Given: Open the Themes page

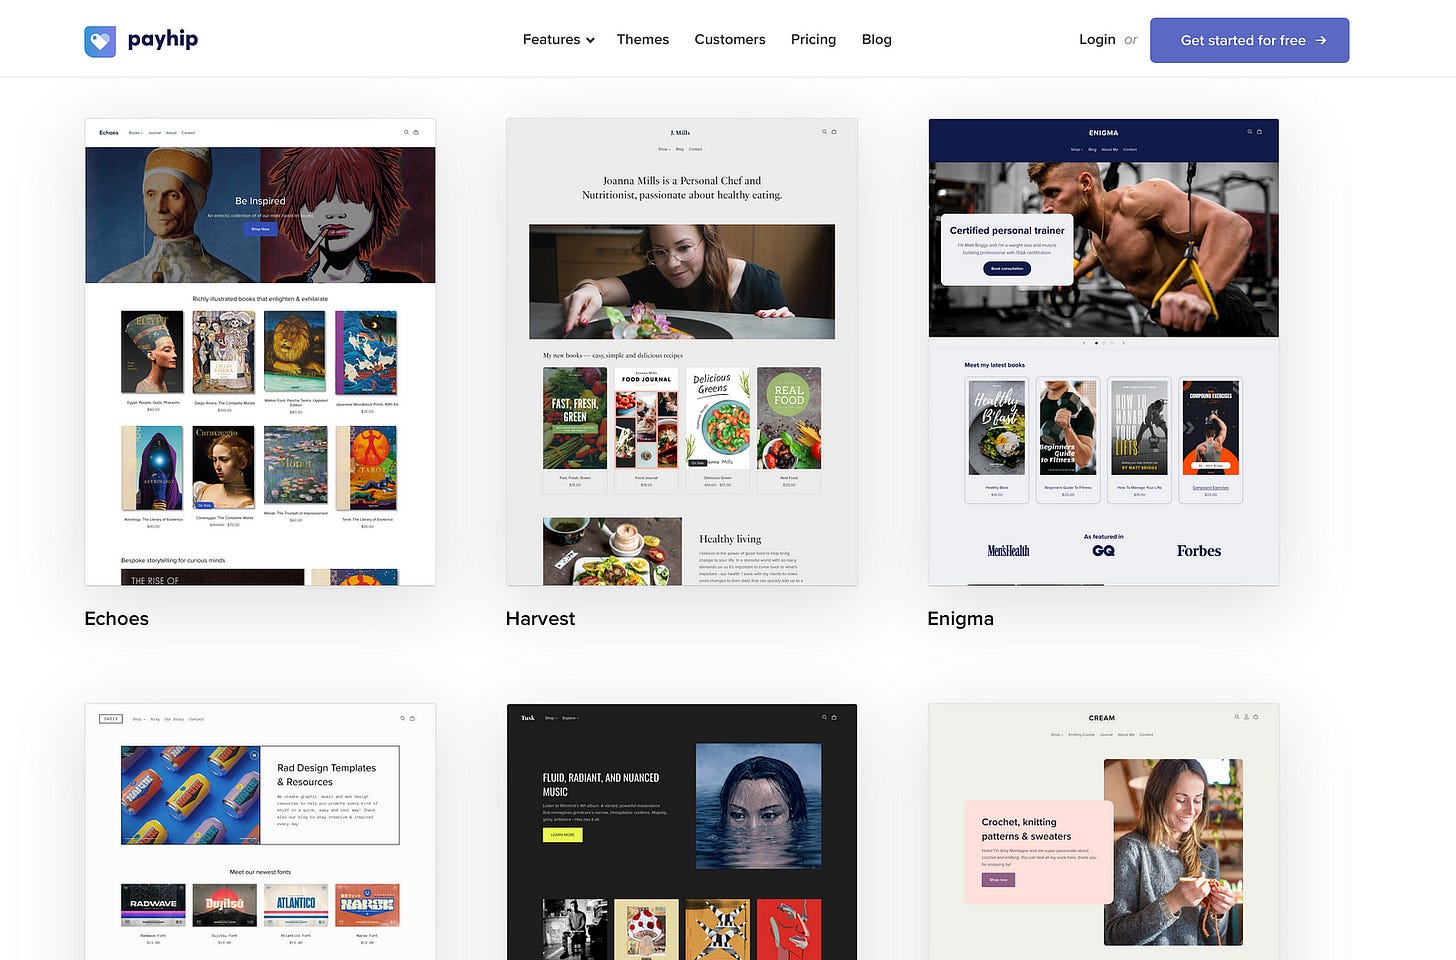Looking at the screenshot, I should click(x=643, y=40).
